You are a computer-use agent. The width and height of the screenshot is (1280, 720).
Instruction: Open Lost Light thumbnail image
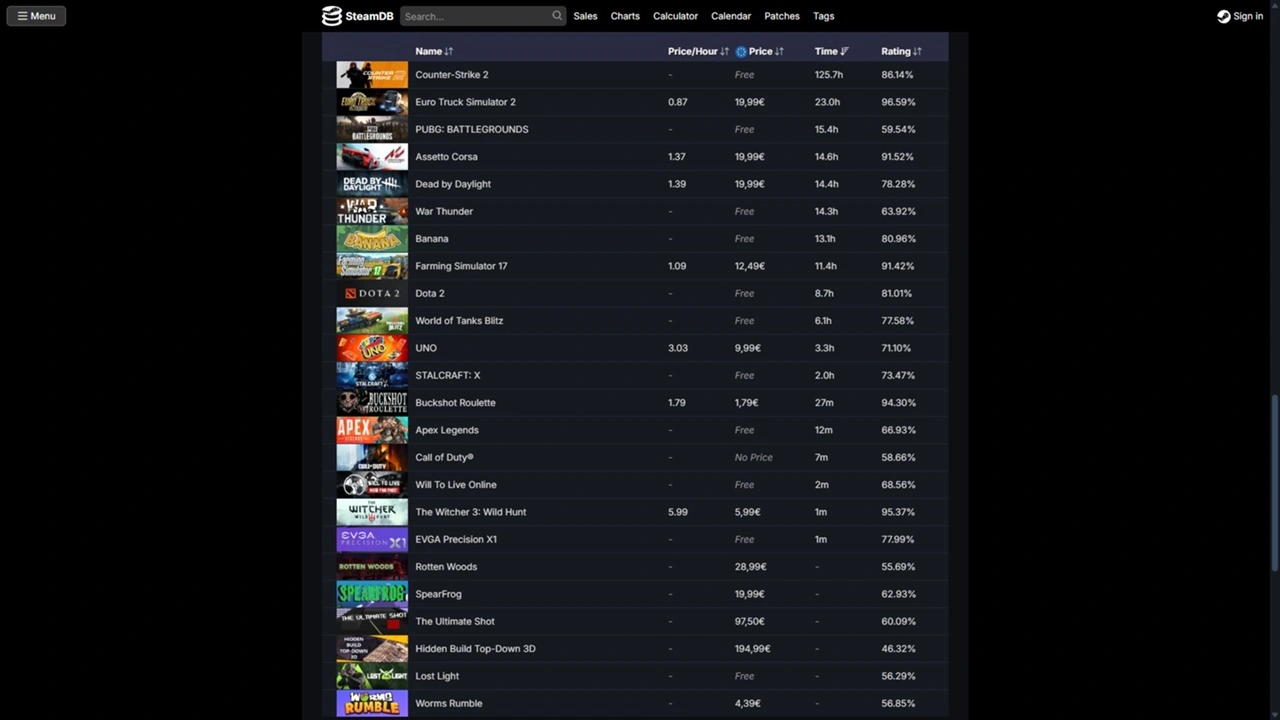click(372, 676)
